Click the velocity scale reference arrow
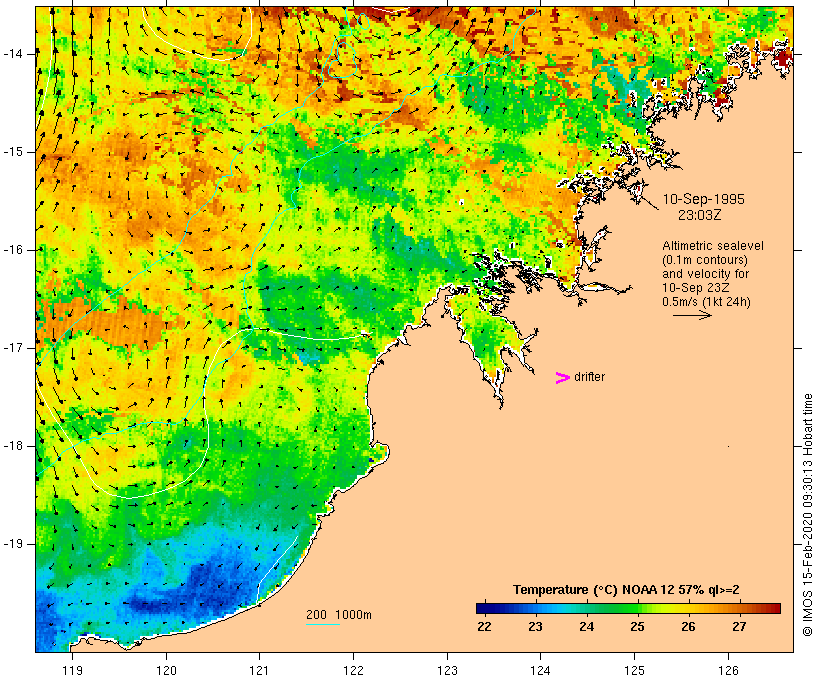The height and width of the screenshot is (680, 820). pos(692,315)
